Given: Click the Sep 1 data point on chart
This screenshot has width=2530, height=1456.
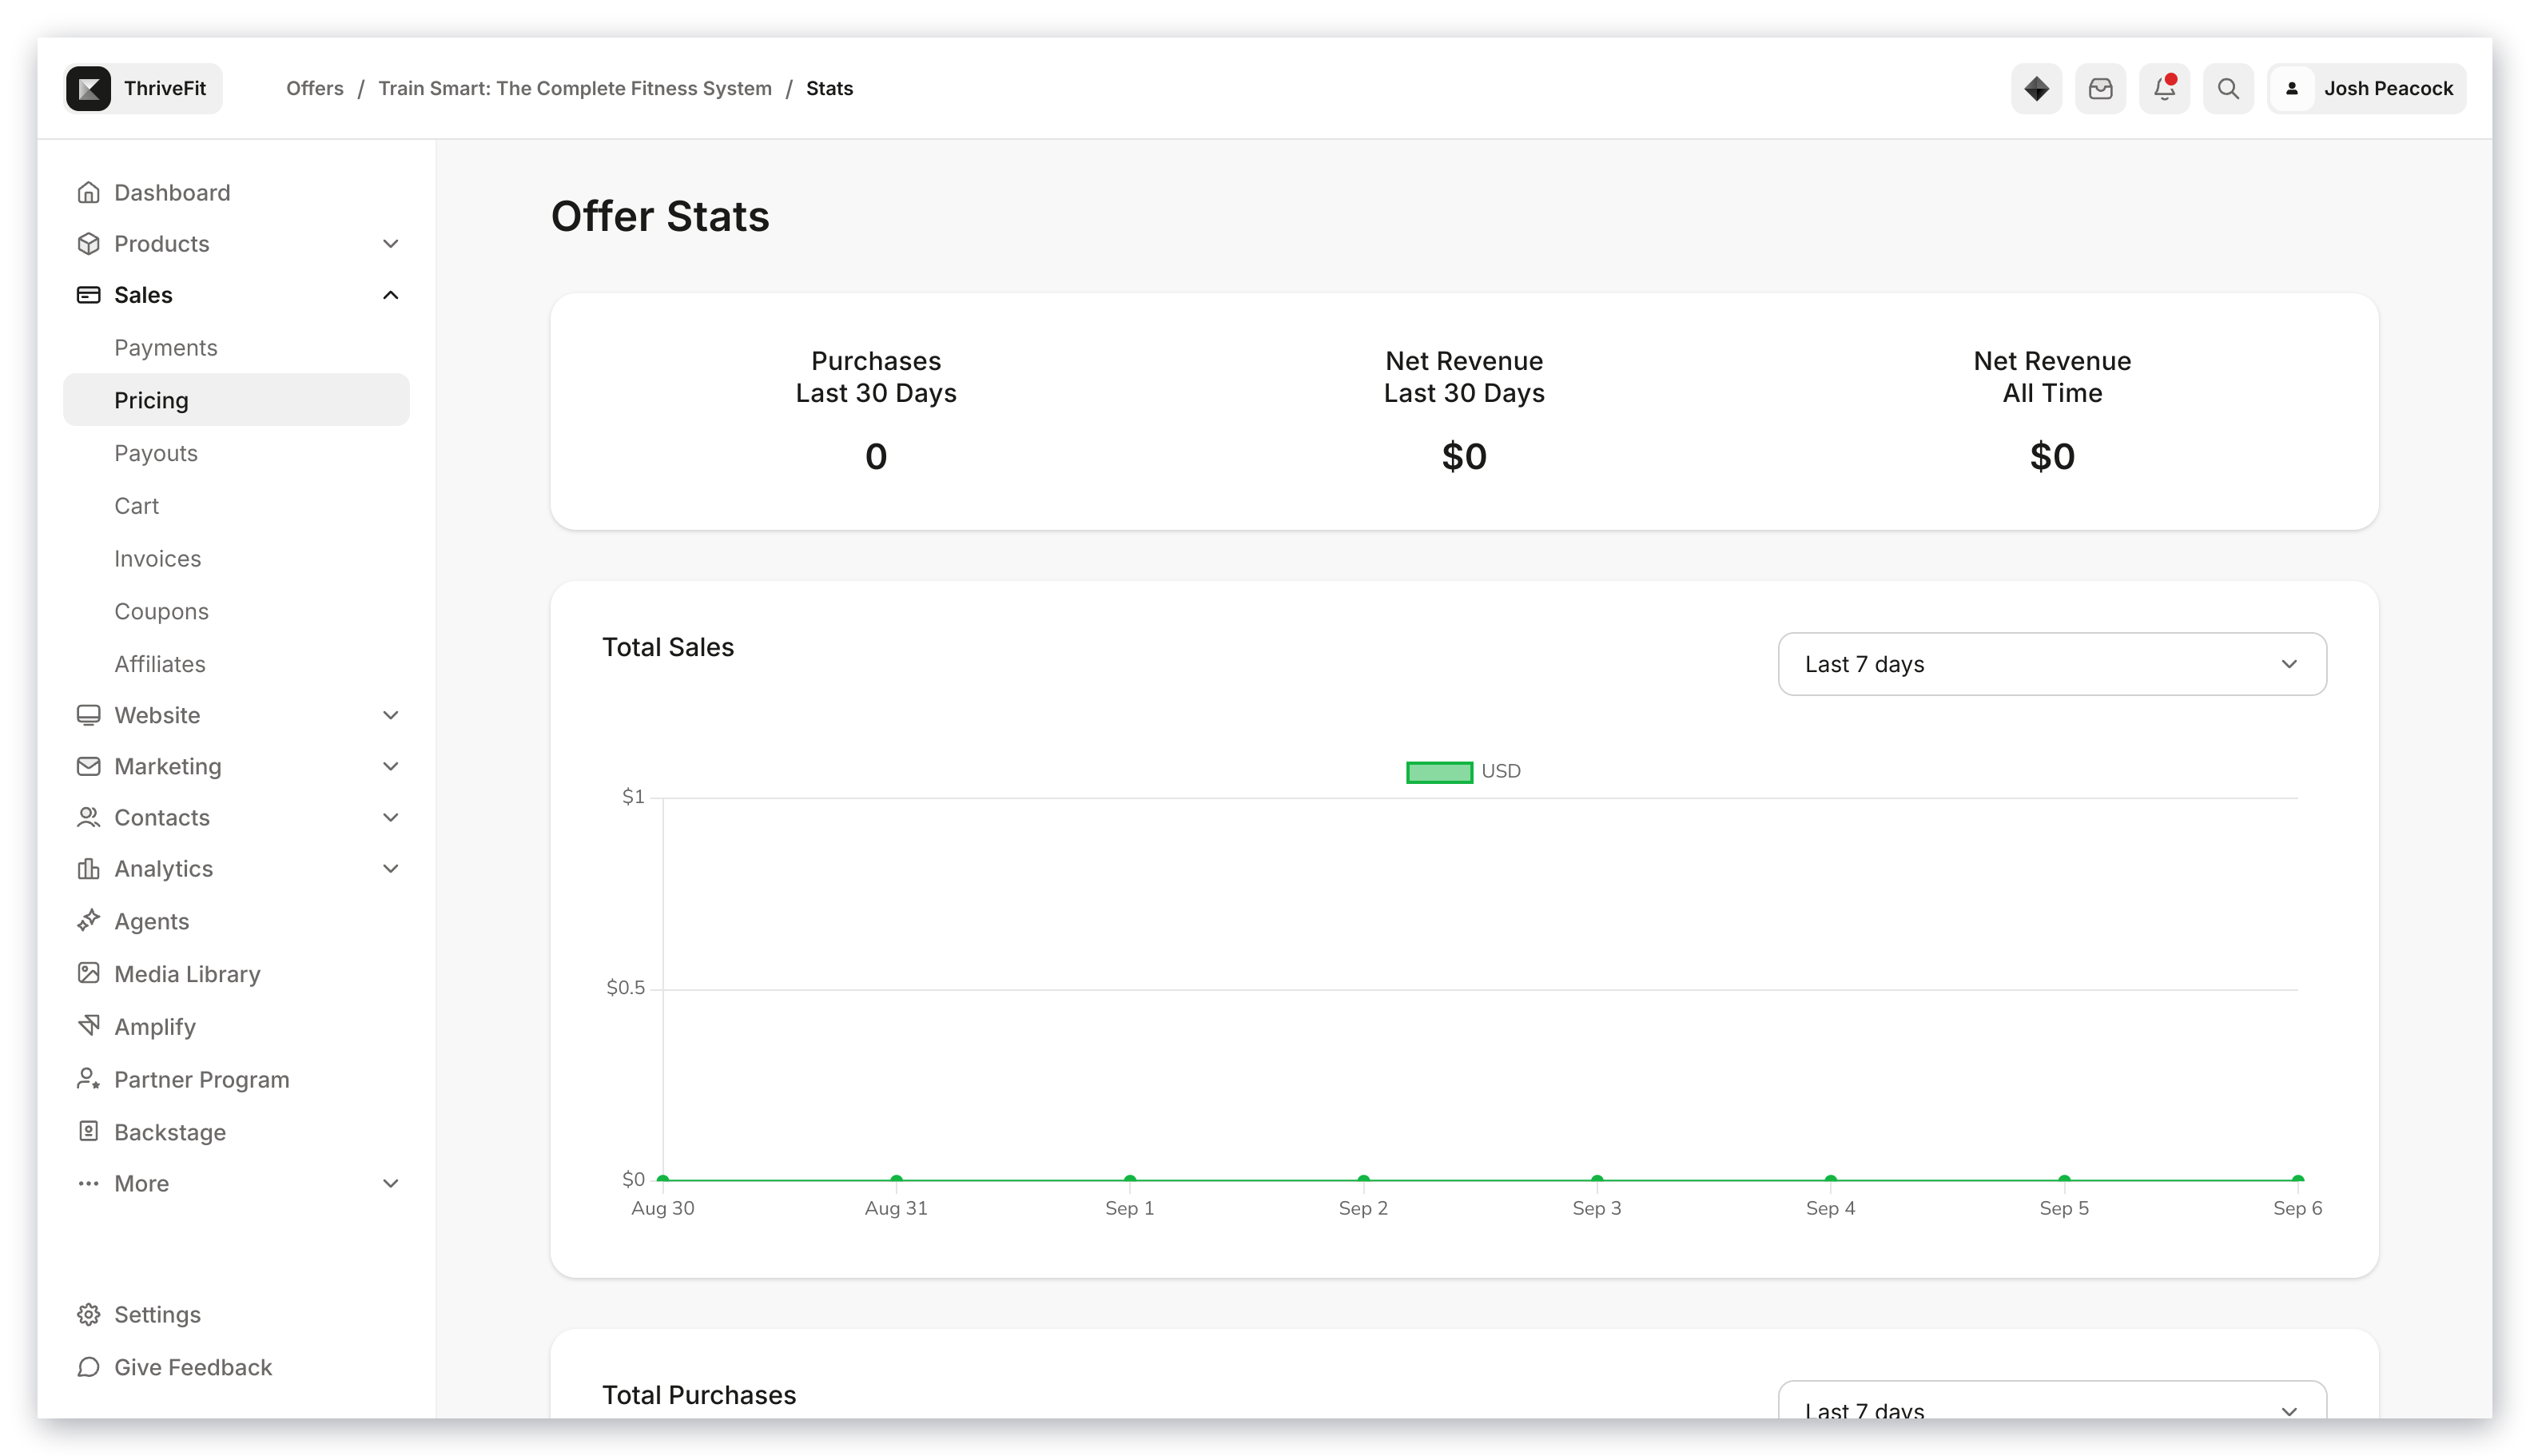Looking at the screenshot, I should point(1129,1179).
